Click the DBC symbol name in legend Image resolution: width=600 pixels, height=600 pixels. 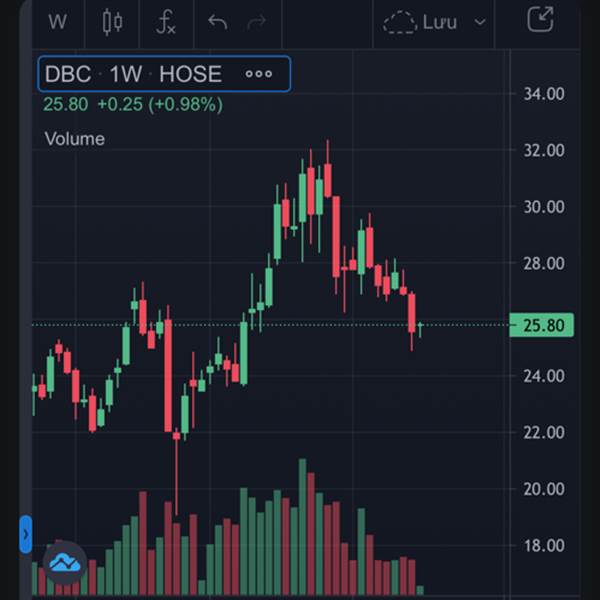(x=68, y=74)
